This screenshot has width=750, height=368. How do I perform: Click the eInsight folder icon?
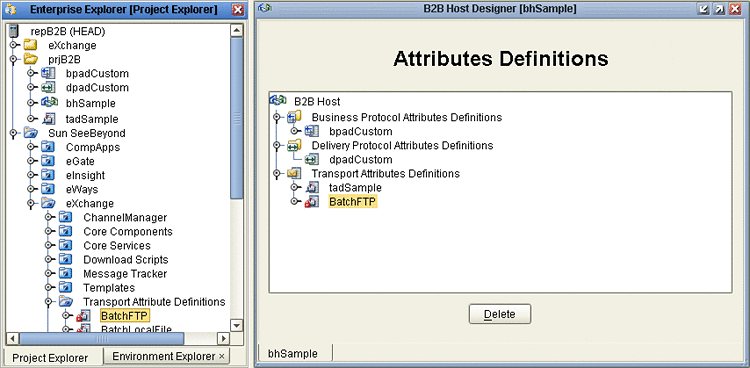coord(48,175)
